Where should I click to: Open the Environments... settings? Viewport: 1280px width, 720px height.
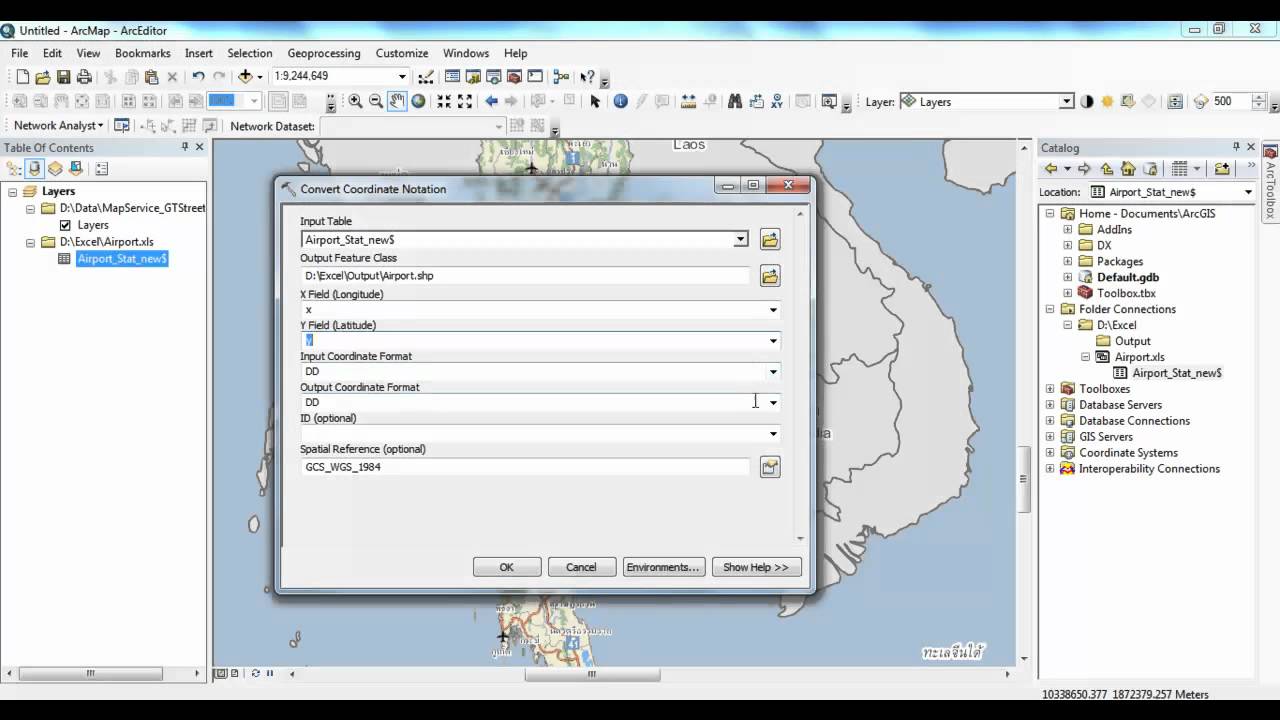pos(663,567)
